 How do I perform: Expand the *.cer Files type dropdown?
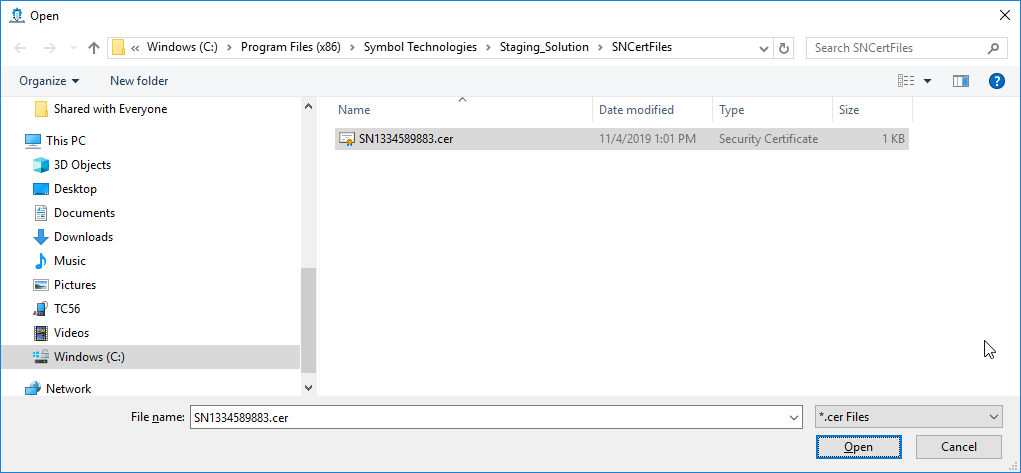pos(908,417)
